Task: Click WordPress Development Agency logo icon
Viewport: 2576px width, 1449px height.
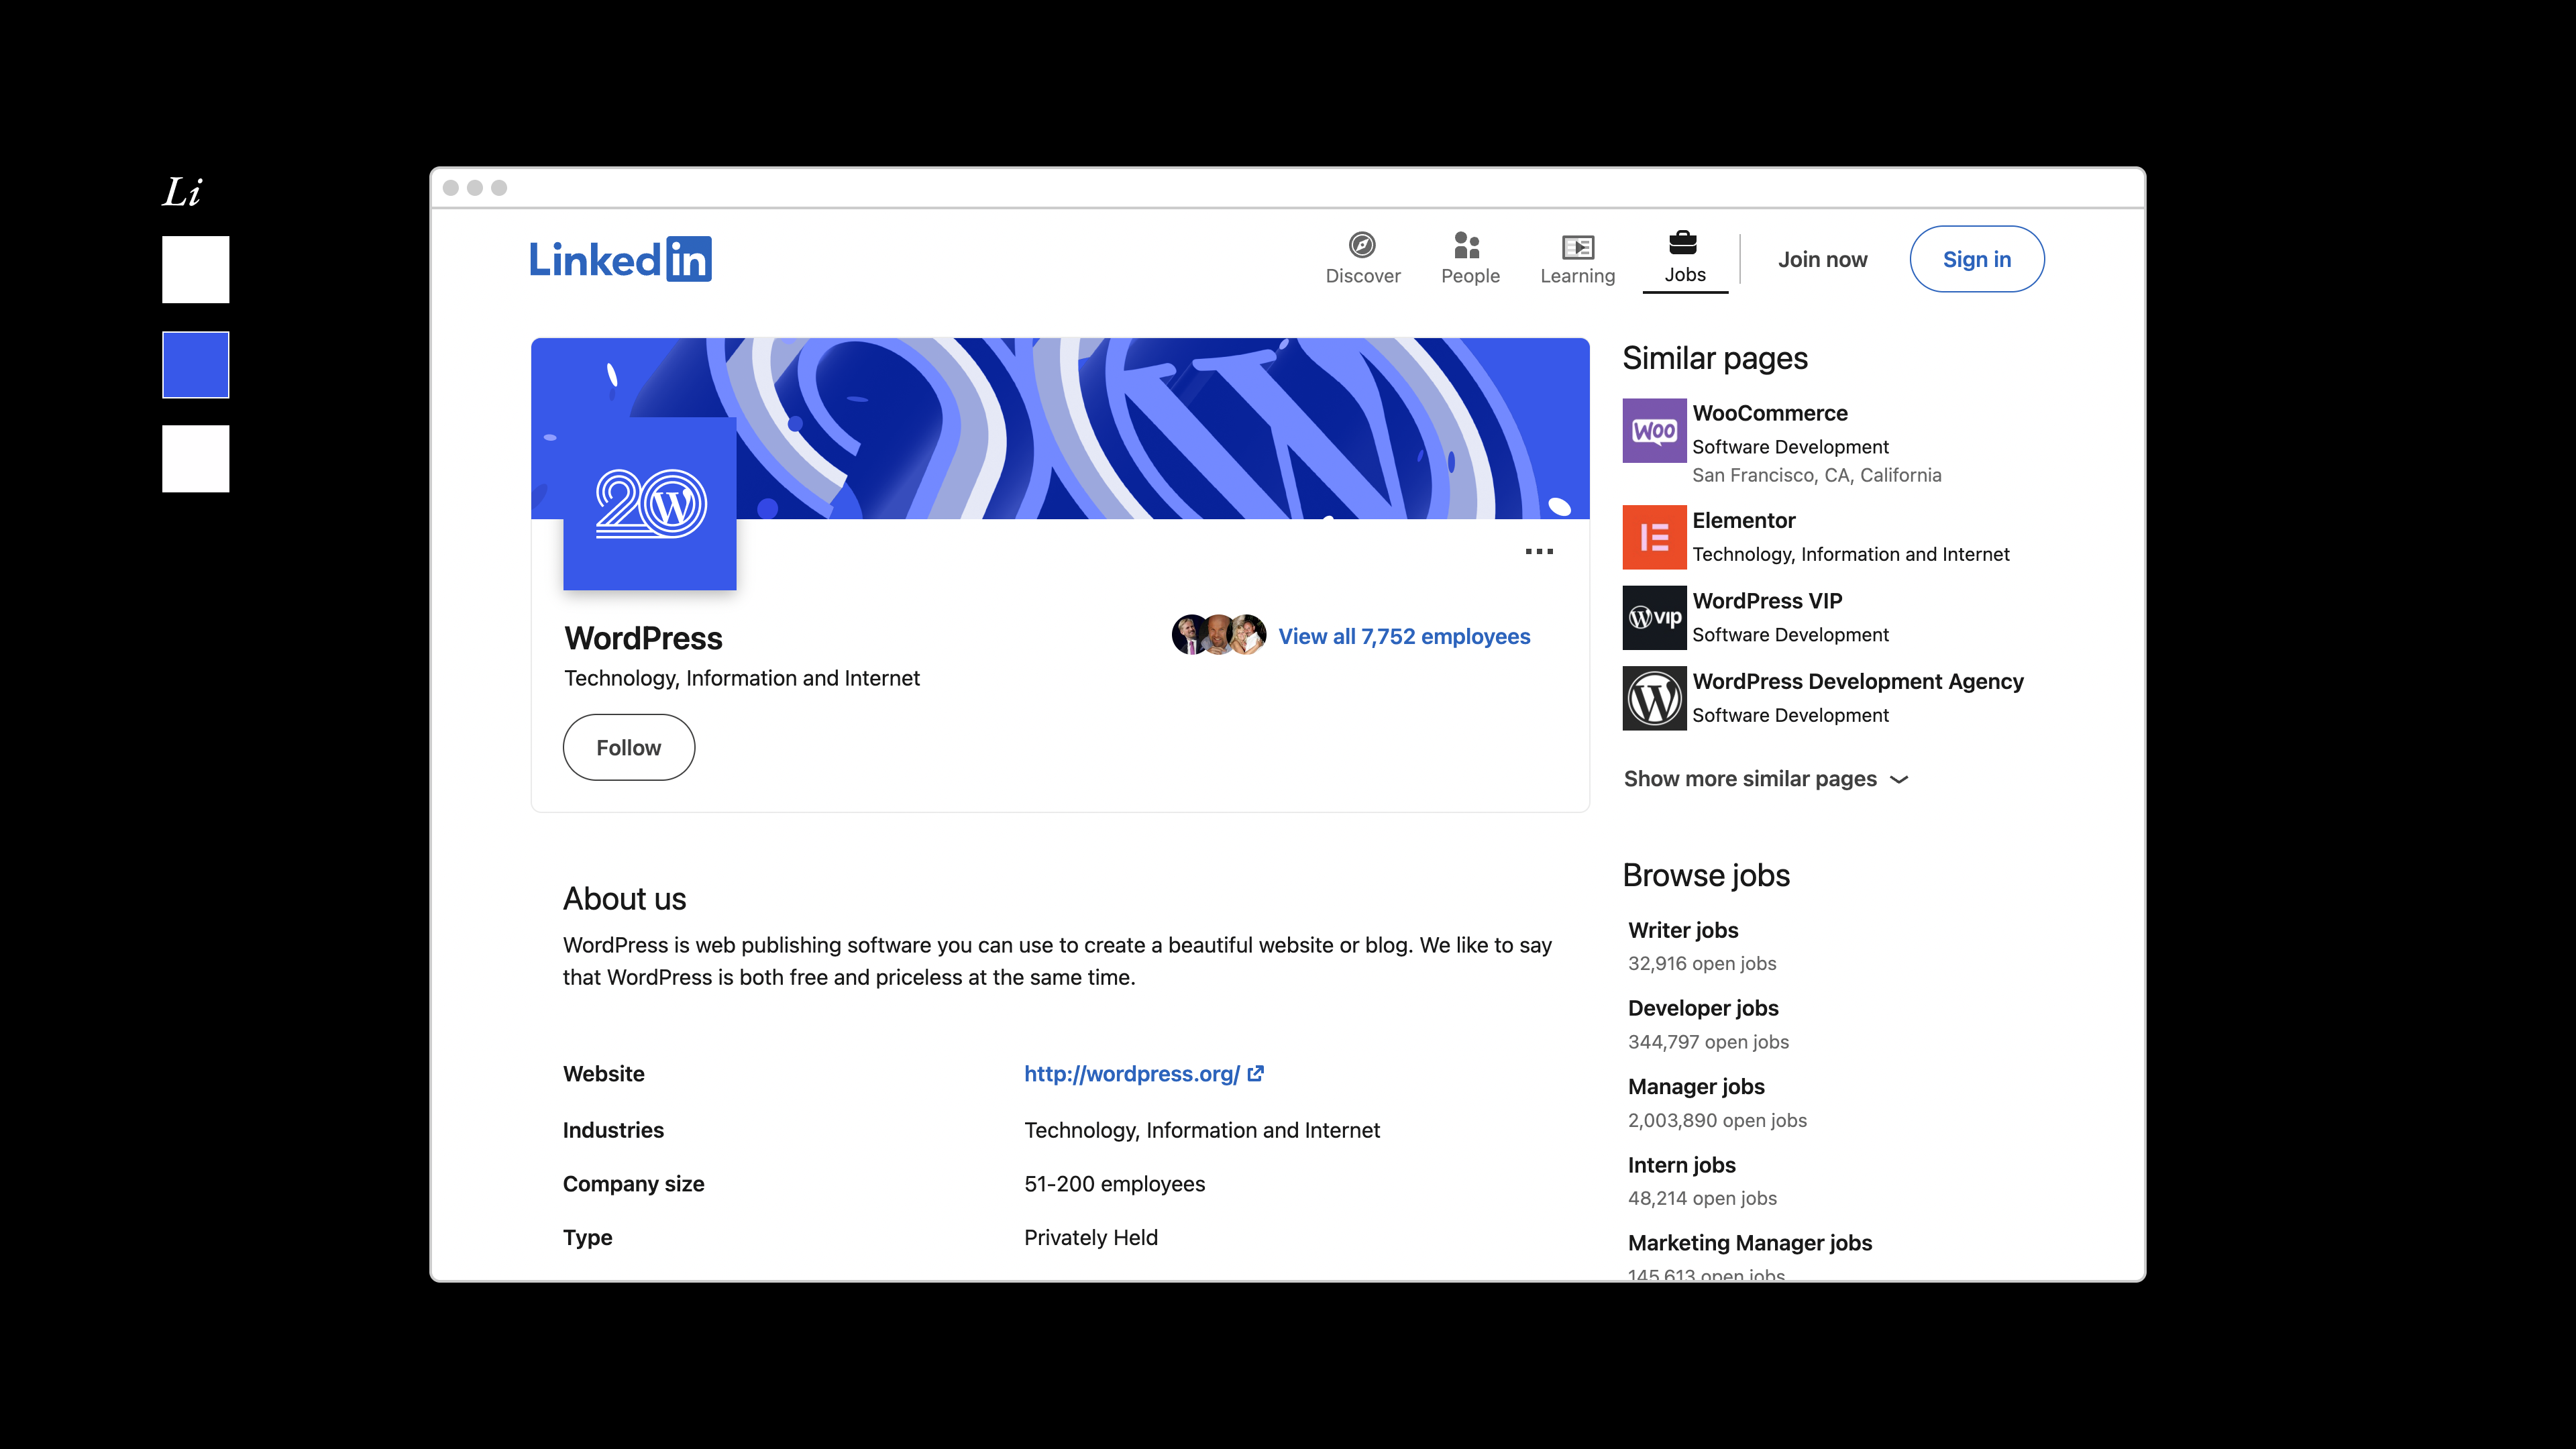Action: (x=1653, y=698)
